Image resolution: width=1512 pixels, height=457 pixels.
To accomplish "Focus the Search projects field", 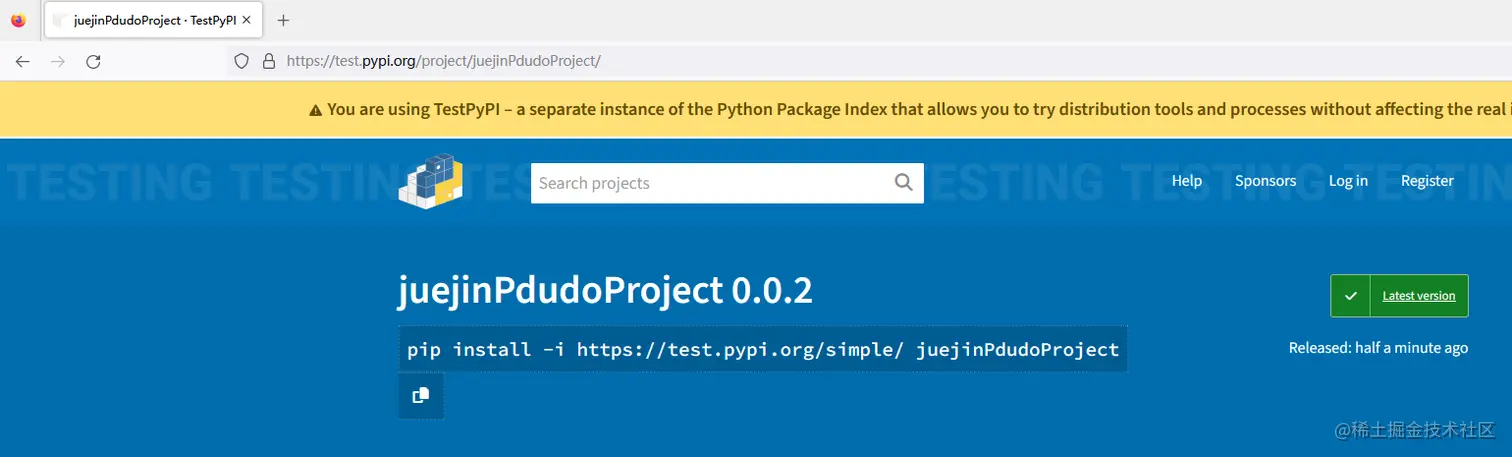I will pyautogui.click(x=710, y=183).
